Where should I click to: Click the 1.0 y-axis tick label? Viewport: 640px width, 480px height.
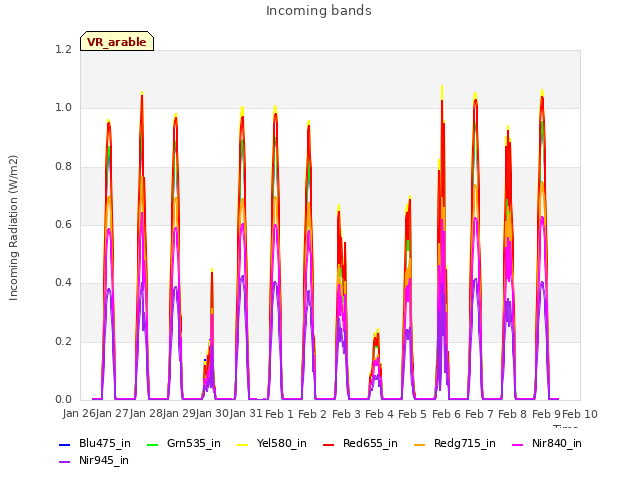[63, 108]
